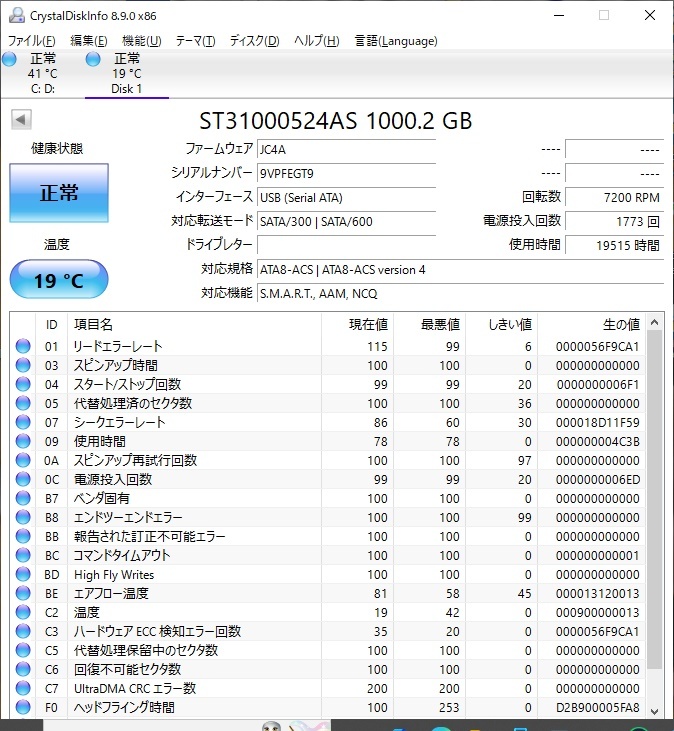Click the firmware field JC4A
Image resolution: width=674 pixels, height=731 pixels.
click(x=346, y=149)
